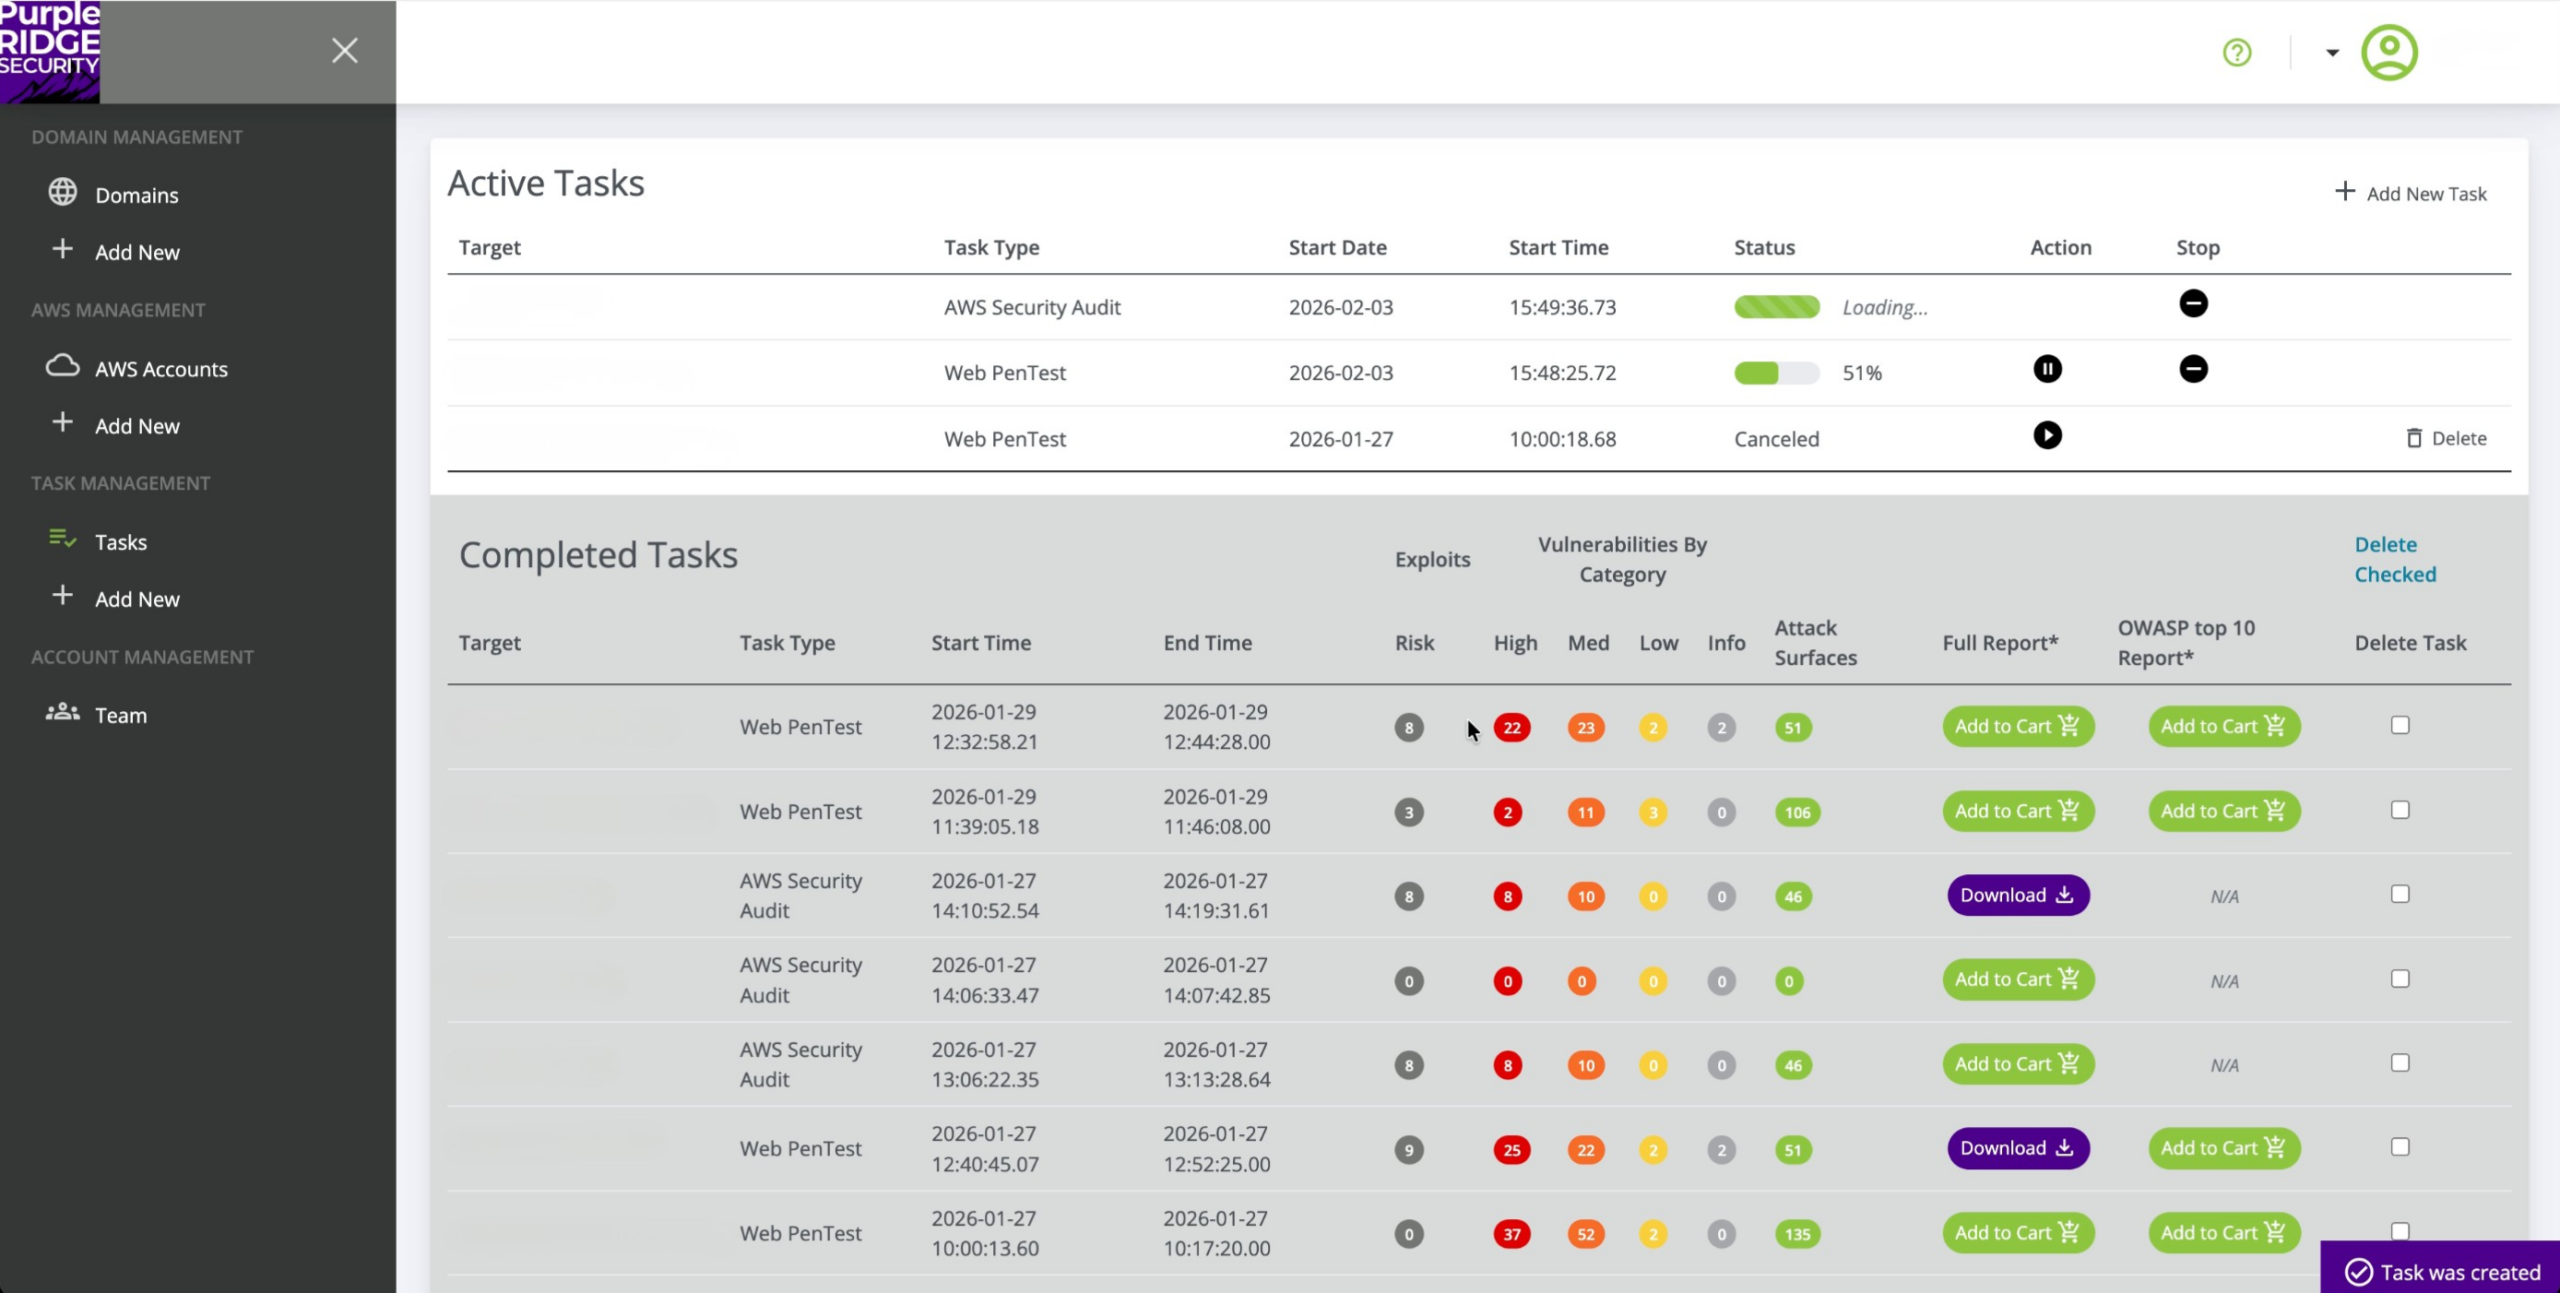Check delete box for 14:10:52 AWS Audit
2560x1293 pixels.
pyautogui.click(x=2399, y=894)
